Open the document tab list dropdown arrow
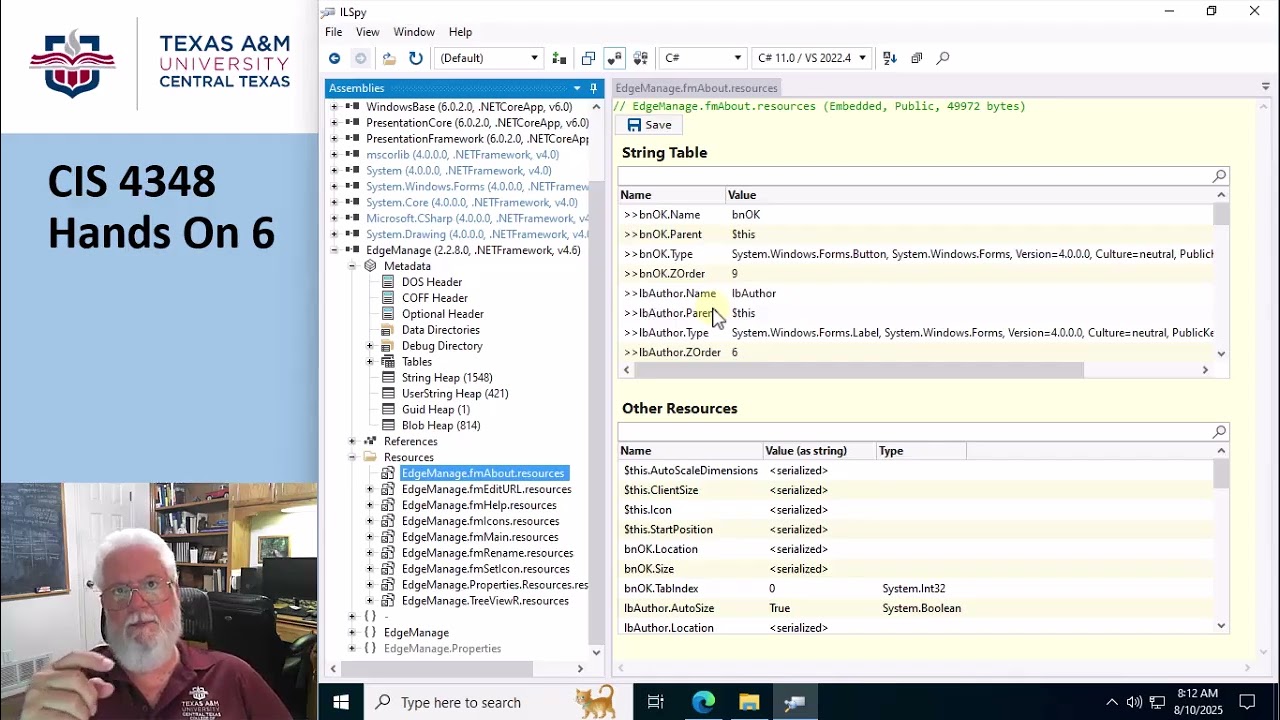Screen dimensions: 1280x720 tap(1265, 88)
